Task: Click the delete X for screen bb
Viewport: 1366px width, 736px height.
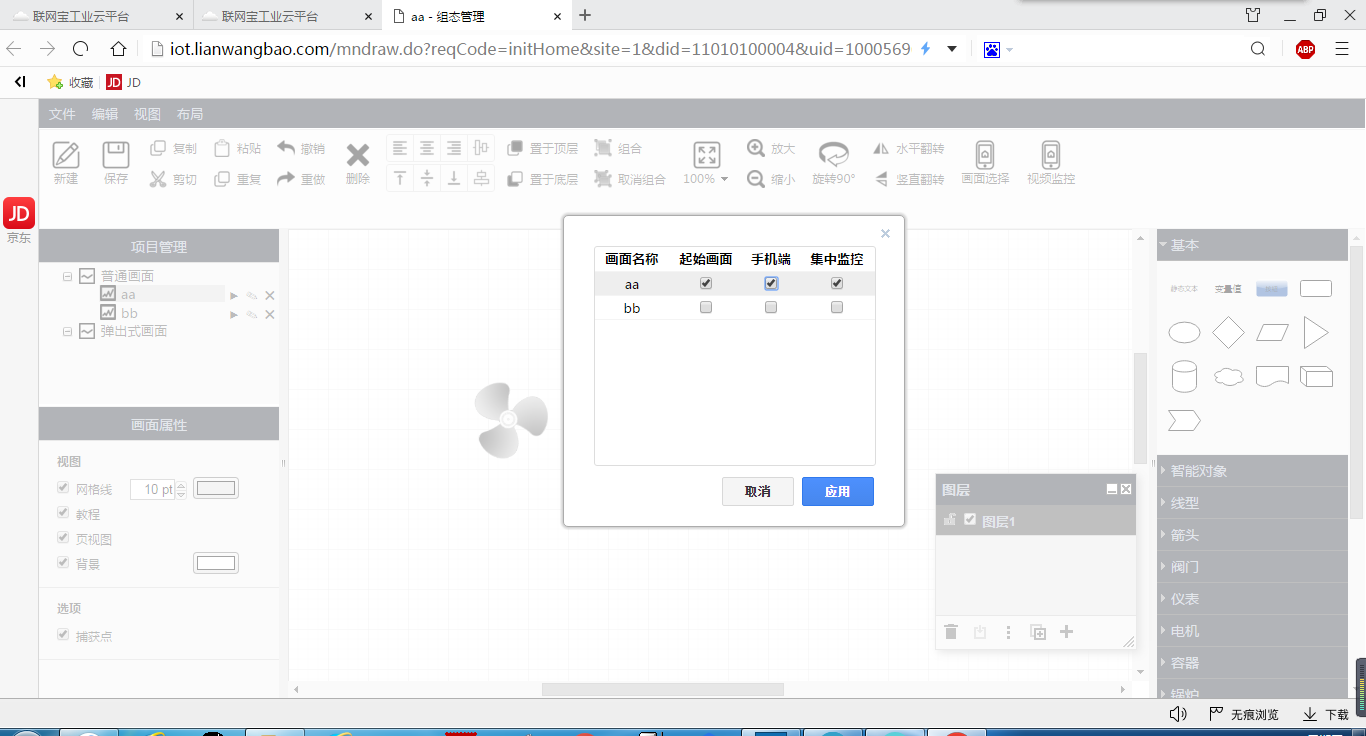Action: (x=270, y=314)
